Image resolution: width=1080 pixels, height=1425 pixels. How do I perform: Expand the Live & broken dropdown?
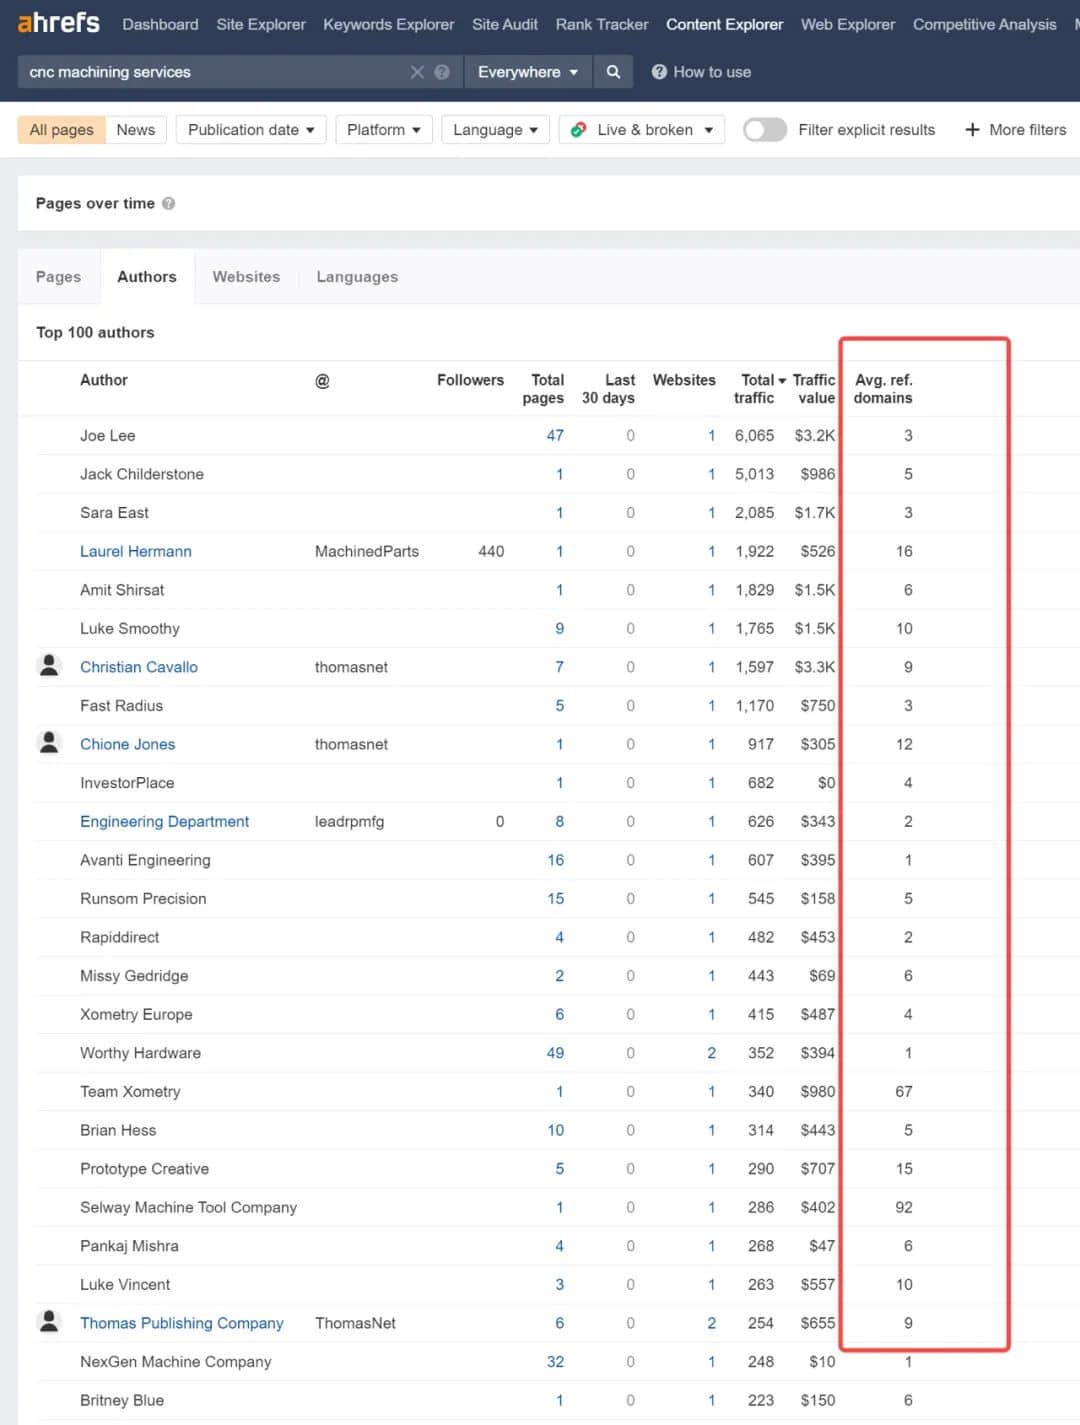point(642,130)
